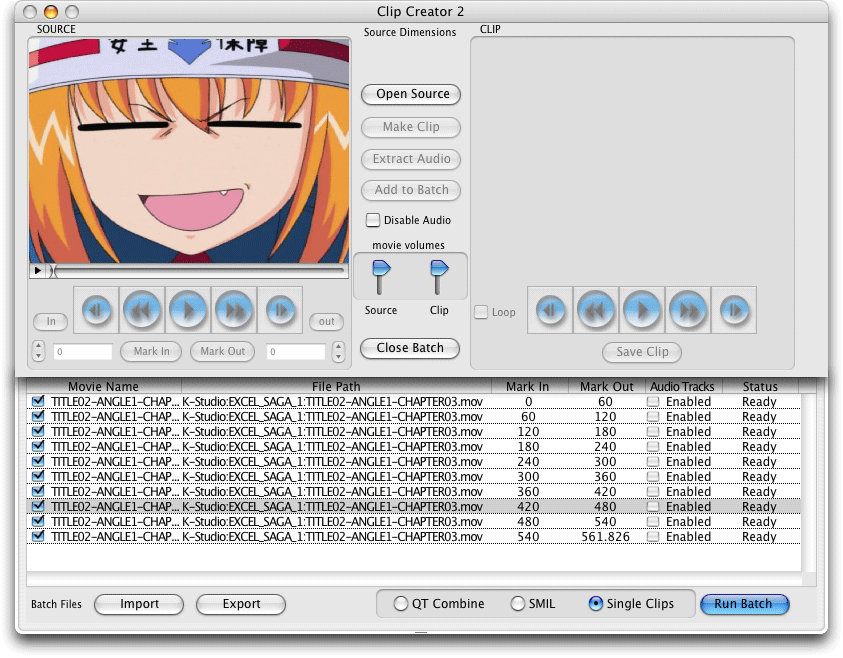843x658 pixels.
Task: Rewind the source movie
Action: [142, 310]
